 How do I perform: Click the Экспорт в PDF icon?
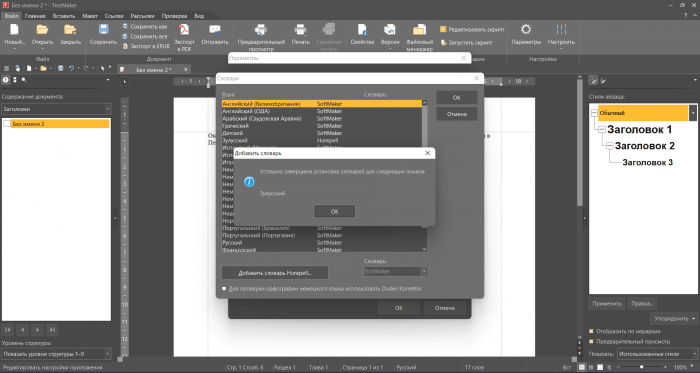point(184,30)
